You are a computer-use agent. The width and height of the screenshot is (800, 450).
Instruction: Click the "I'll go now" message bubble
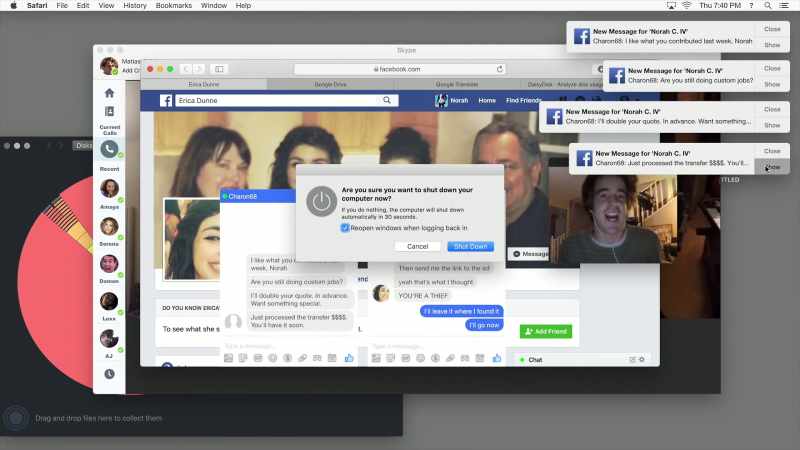pyautogui.click(x=484, y=325)
